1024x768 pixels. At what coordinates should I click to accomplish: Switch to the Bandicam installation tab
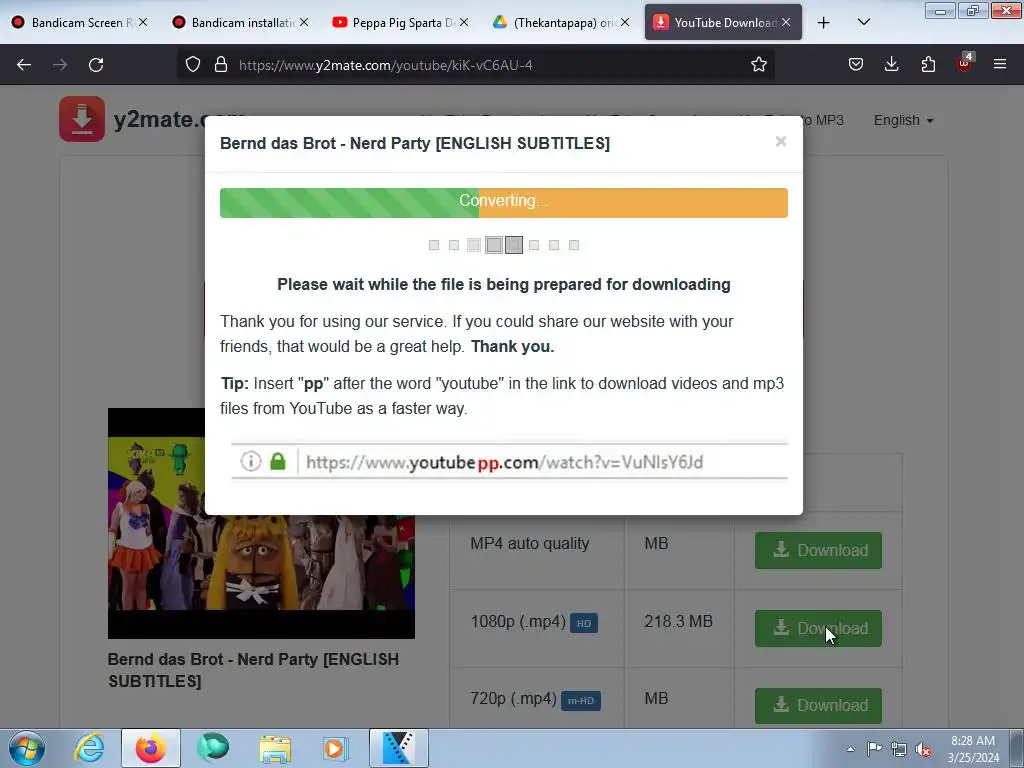[x=240, y=23]
